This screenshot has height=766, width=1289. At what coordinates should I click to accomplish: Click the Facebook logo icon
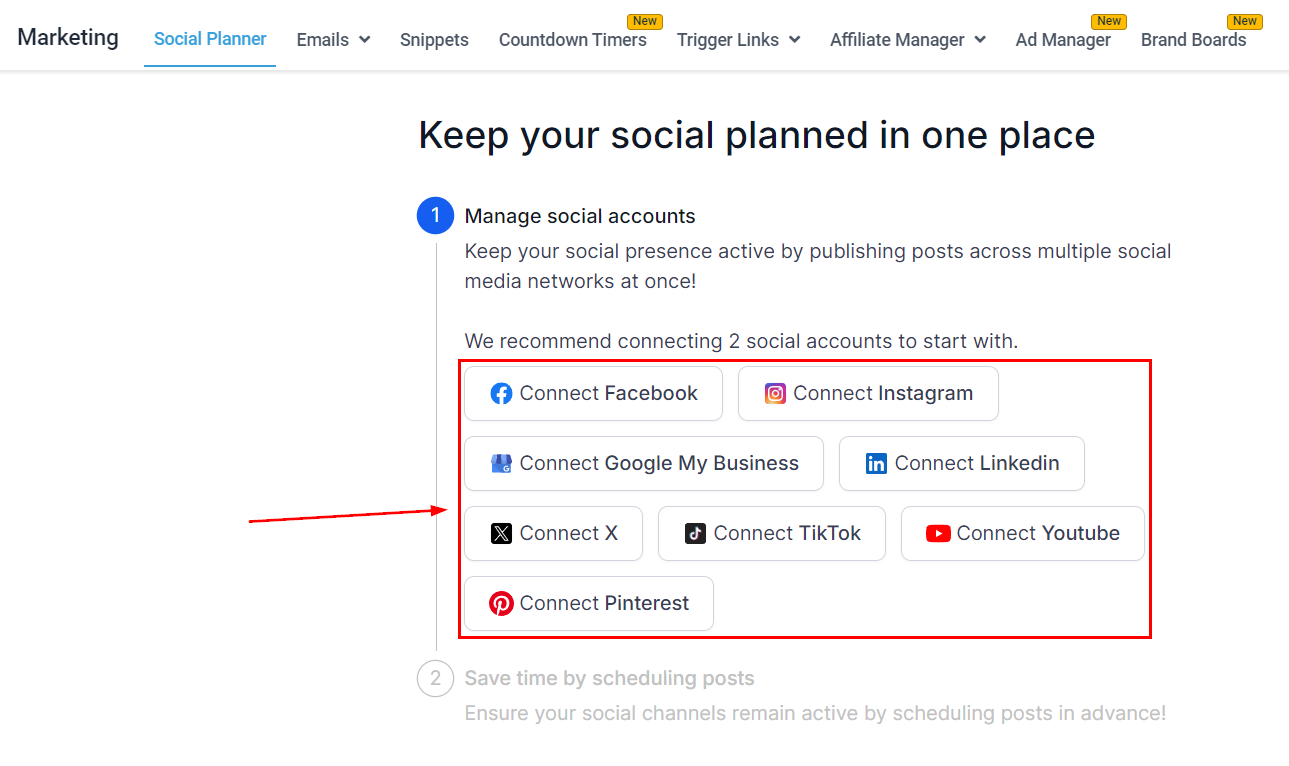(x=501, y=394)
